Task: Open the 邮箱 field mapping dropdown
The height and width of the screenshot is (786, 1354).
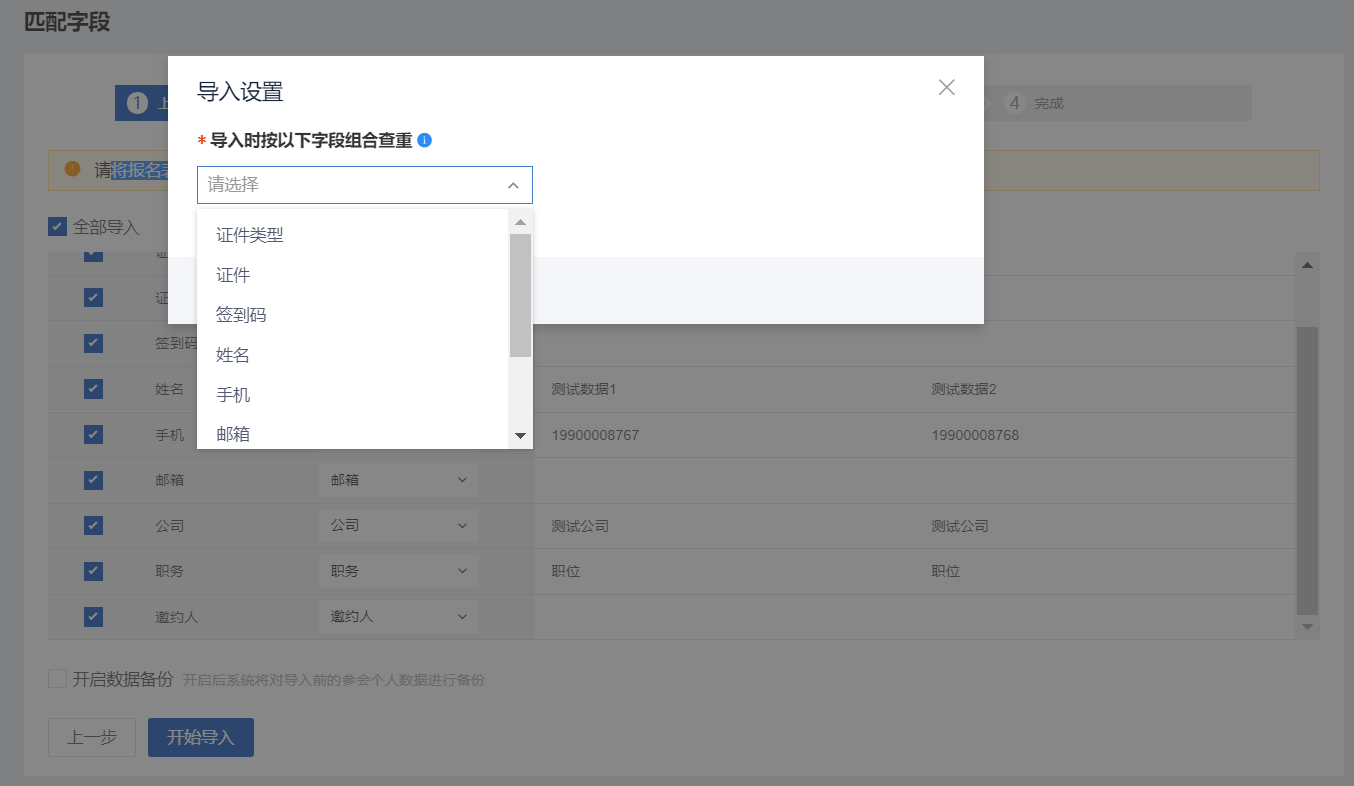Action: (x=398, y=480)
